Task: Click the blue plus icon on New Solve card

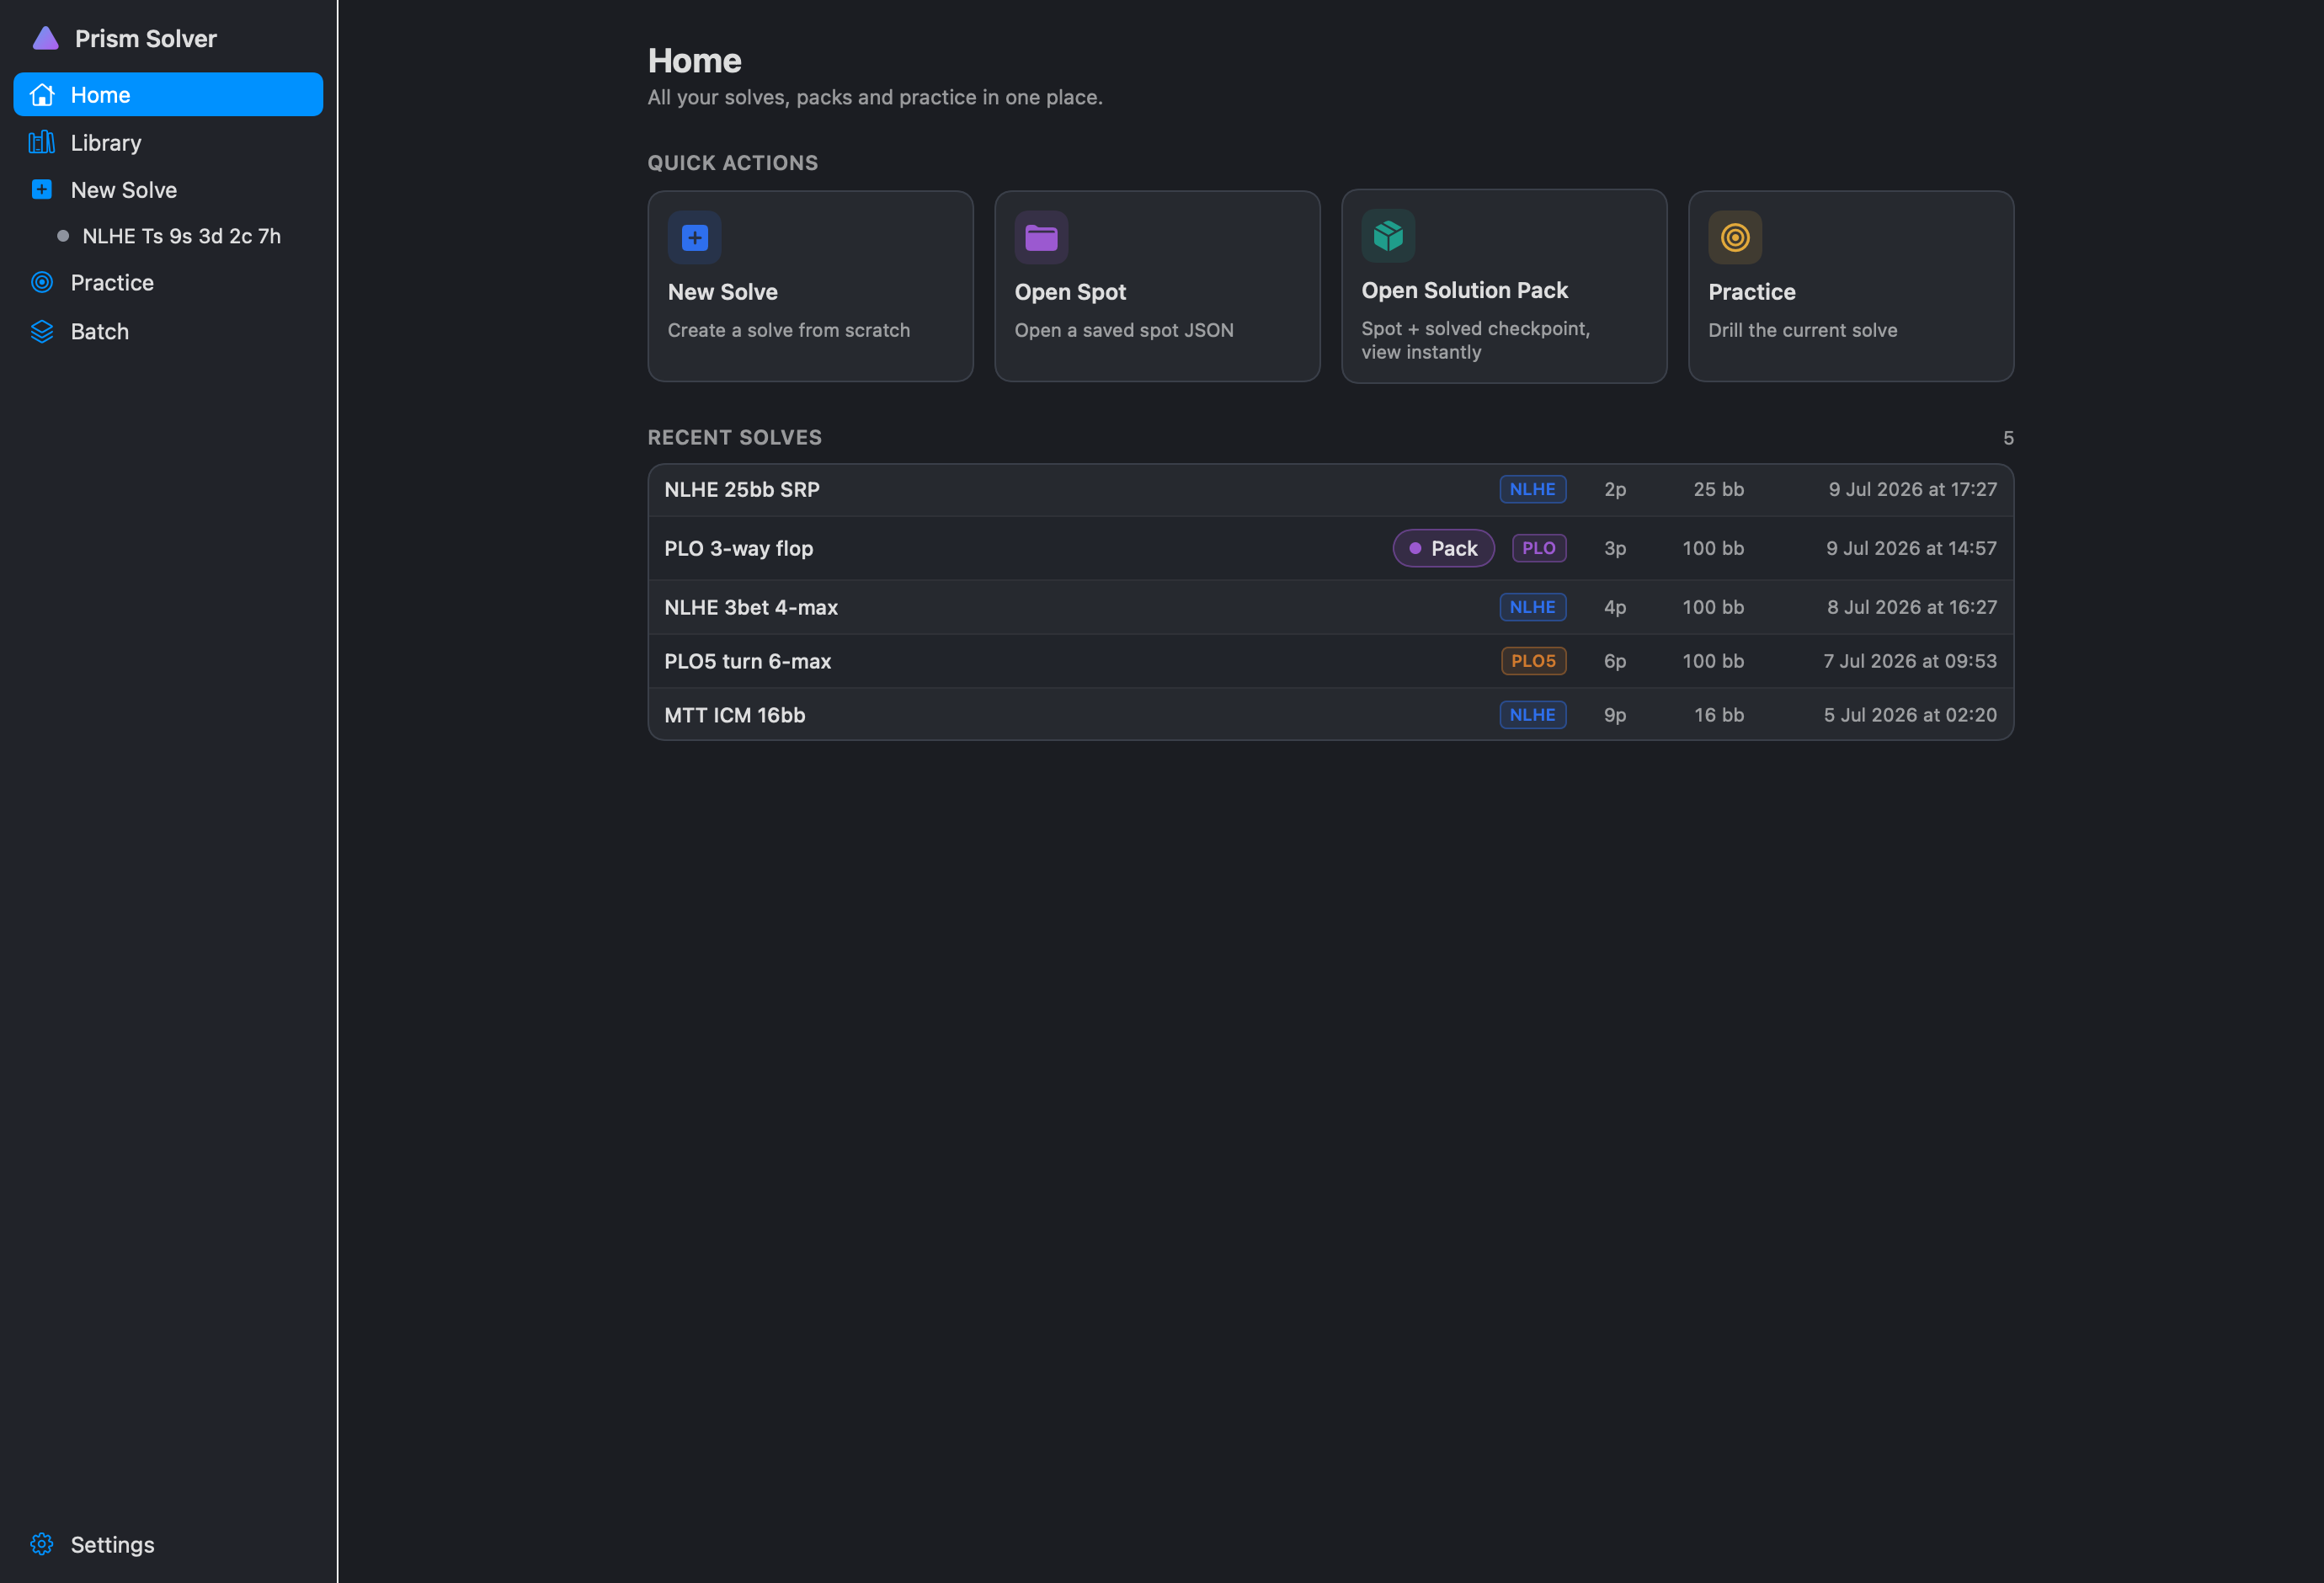Action: pyautogui.click(x=695, y=237)
